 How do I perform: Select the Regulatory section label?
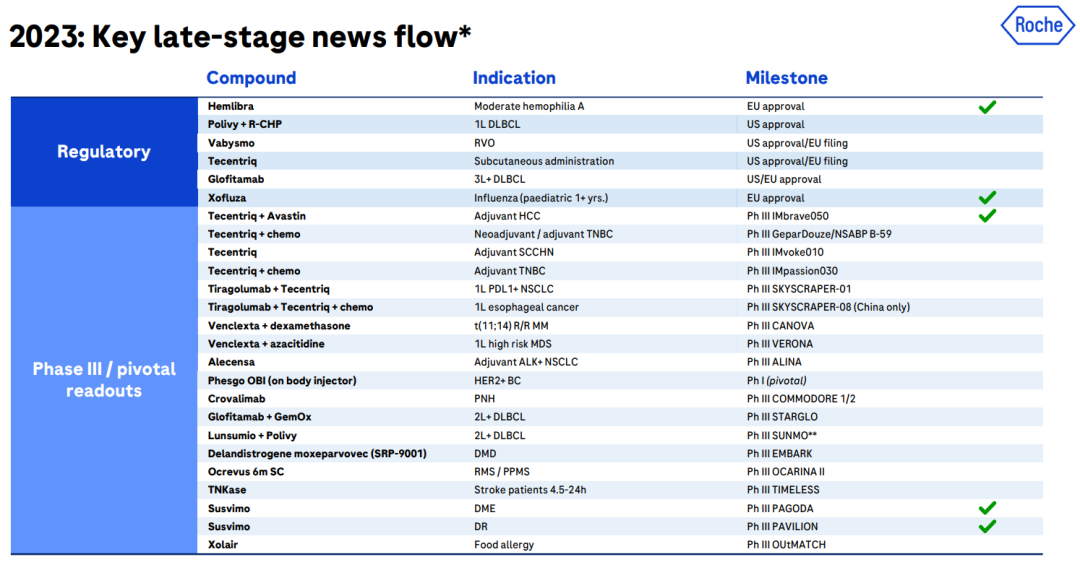104,152
